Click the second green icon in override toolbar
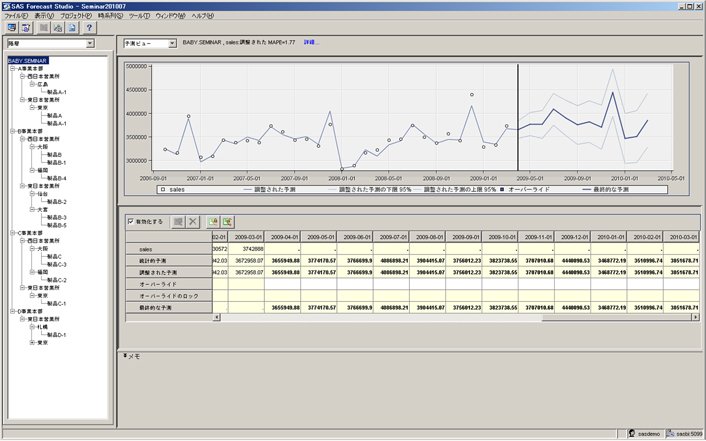The width and height of the screenshot is (706, 441). coord(227,222)
